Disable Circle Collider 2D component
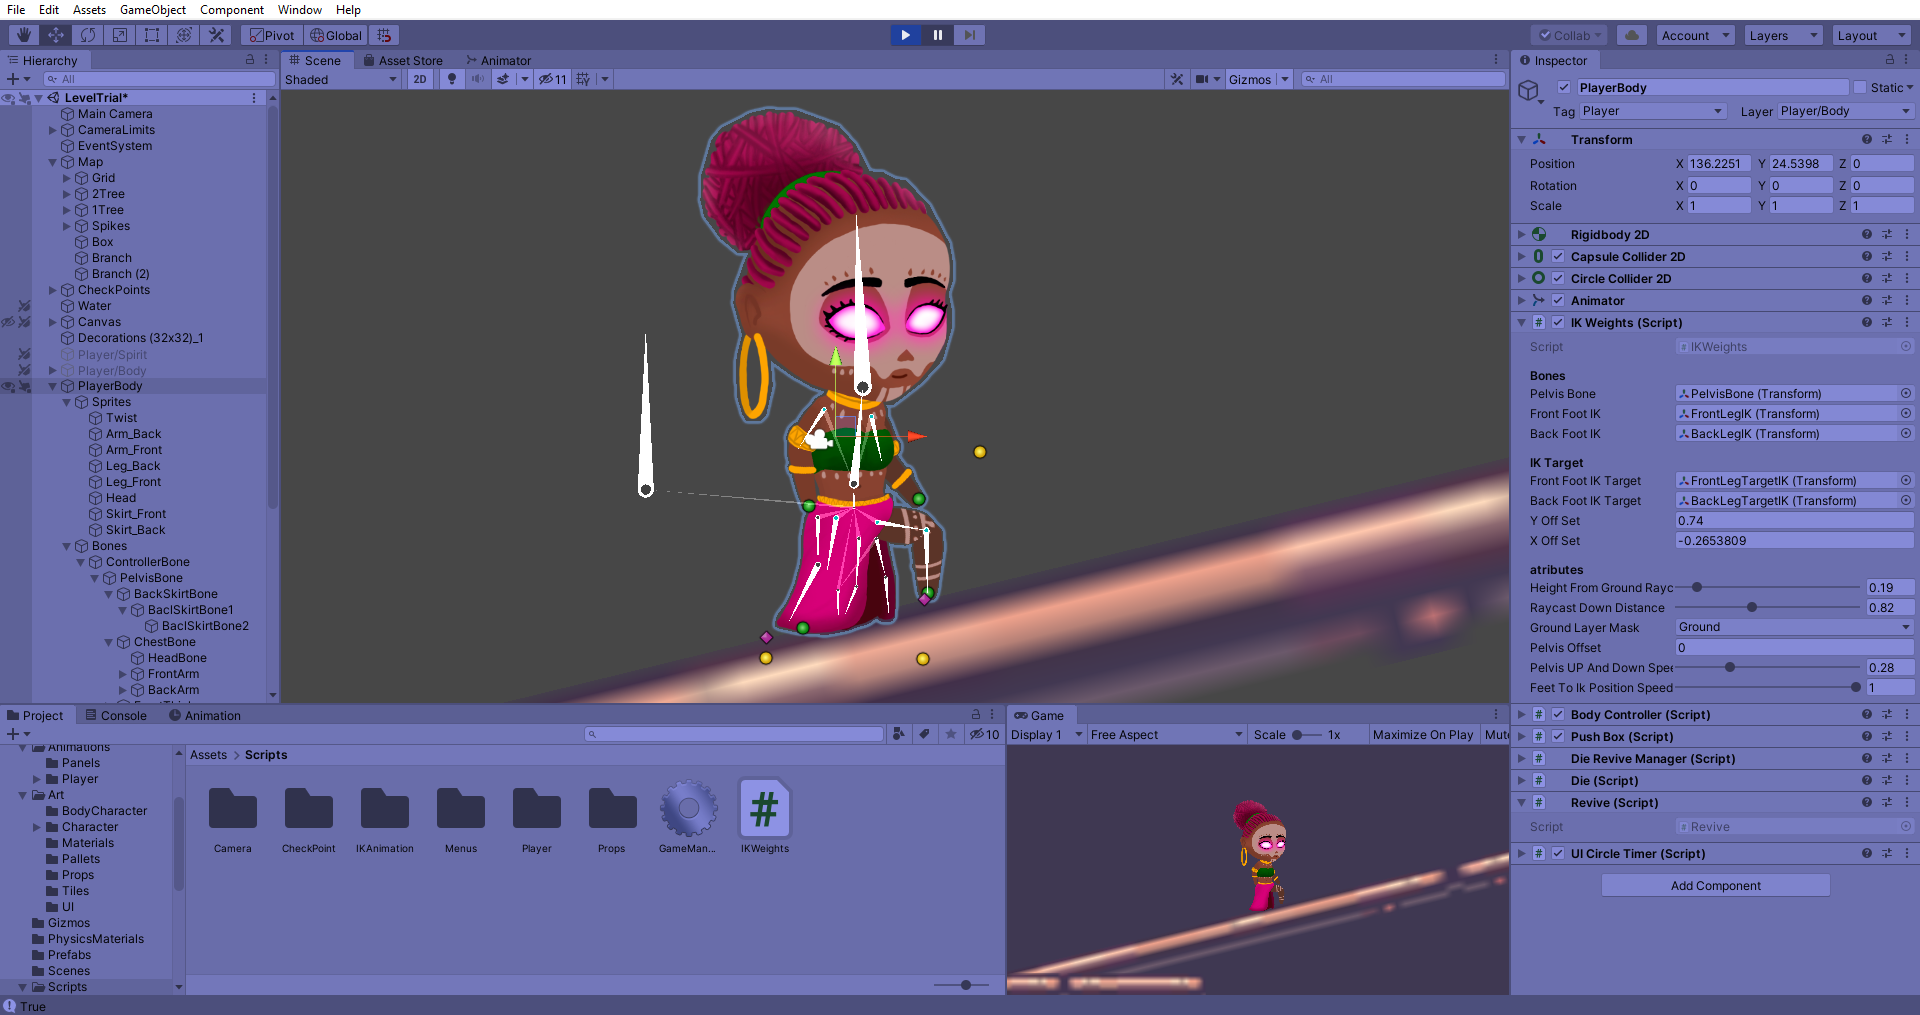Viewport: 1920px width, 1015px height. pyautogui.click(x=1558, y=279)
